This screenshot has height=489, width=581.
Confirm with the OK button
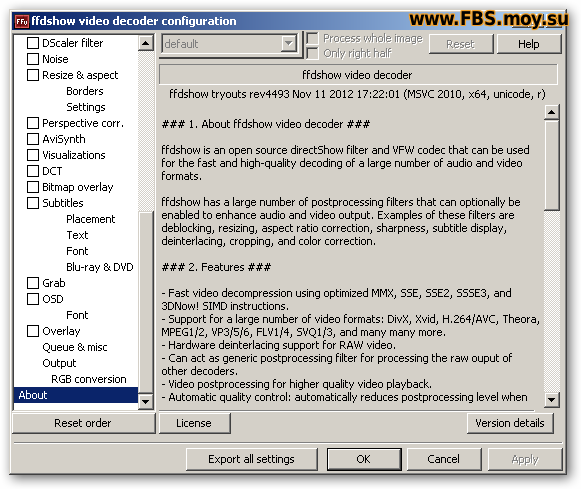tap(363, 459)
